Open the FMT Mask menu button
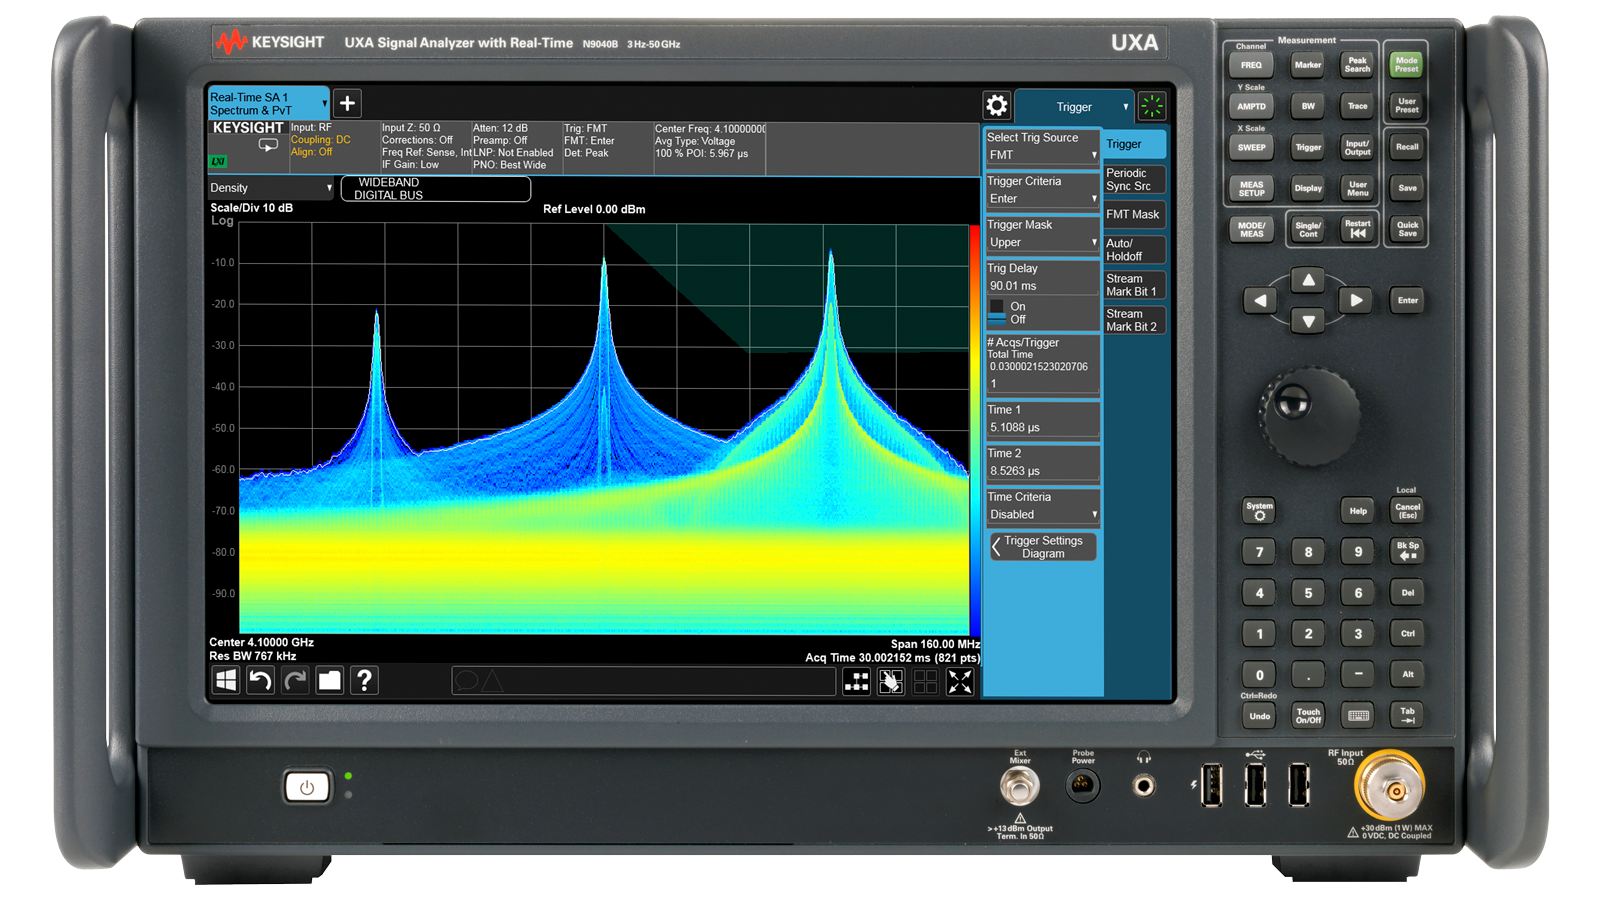The image size is (1600, 900). click(1133, 214)
